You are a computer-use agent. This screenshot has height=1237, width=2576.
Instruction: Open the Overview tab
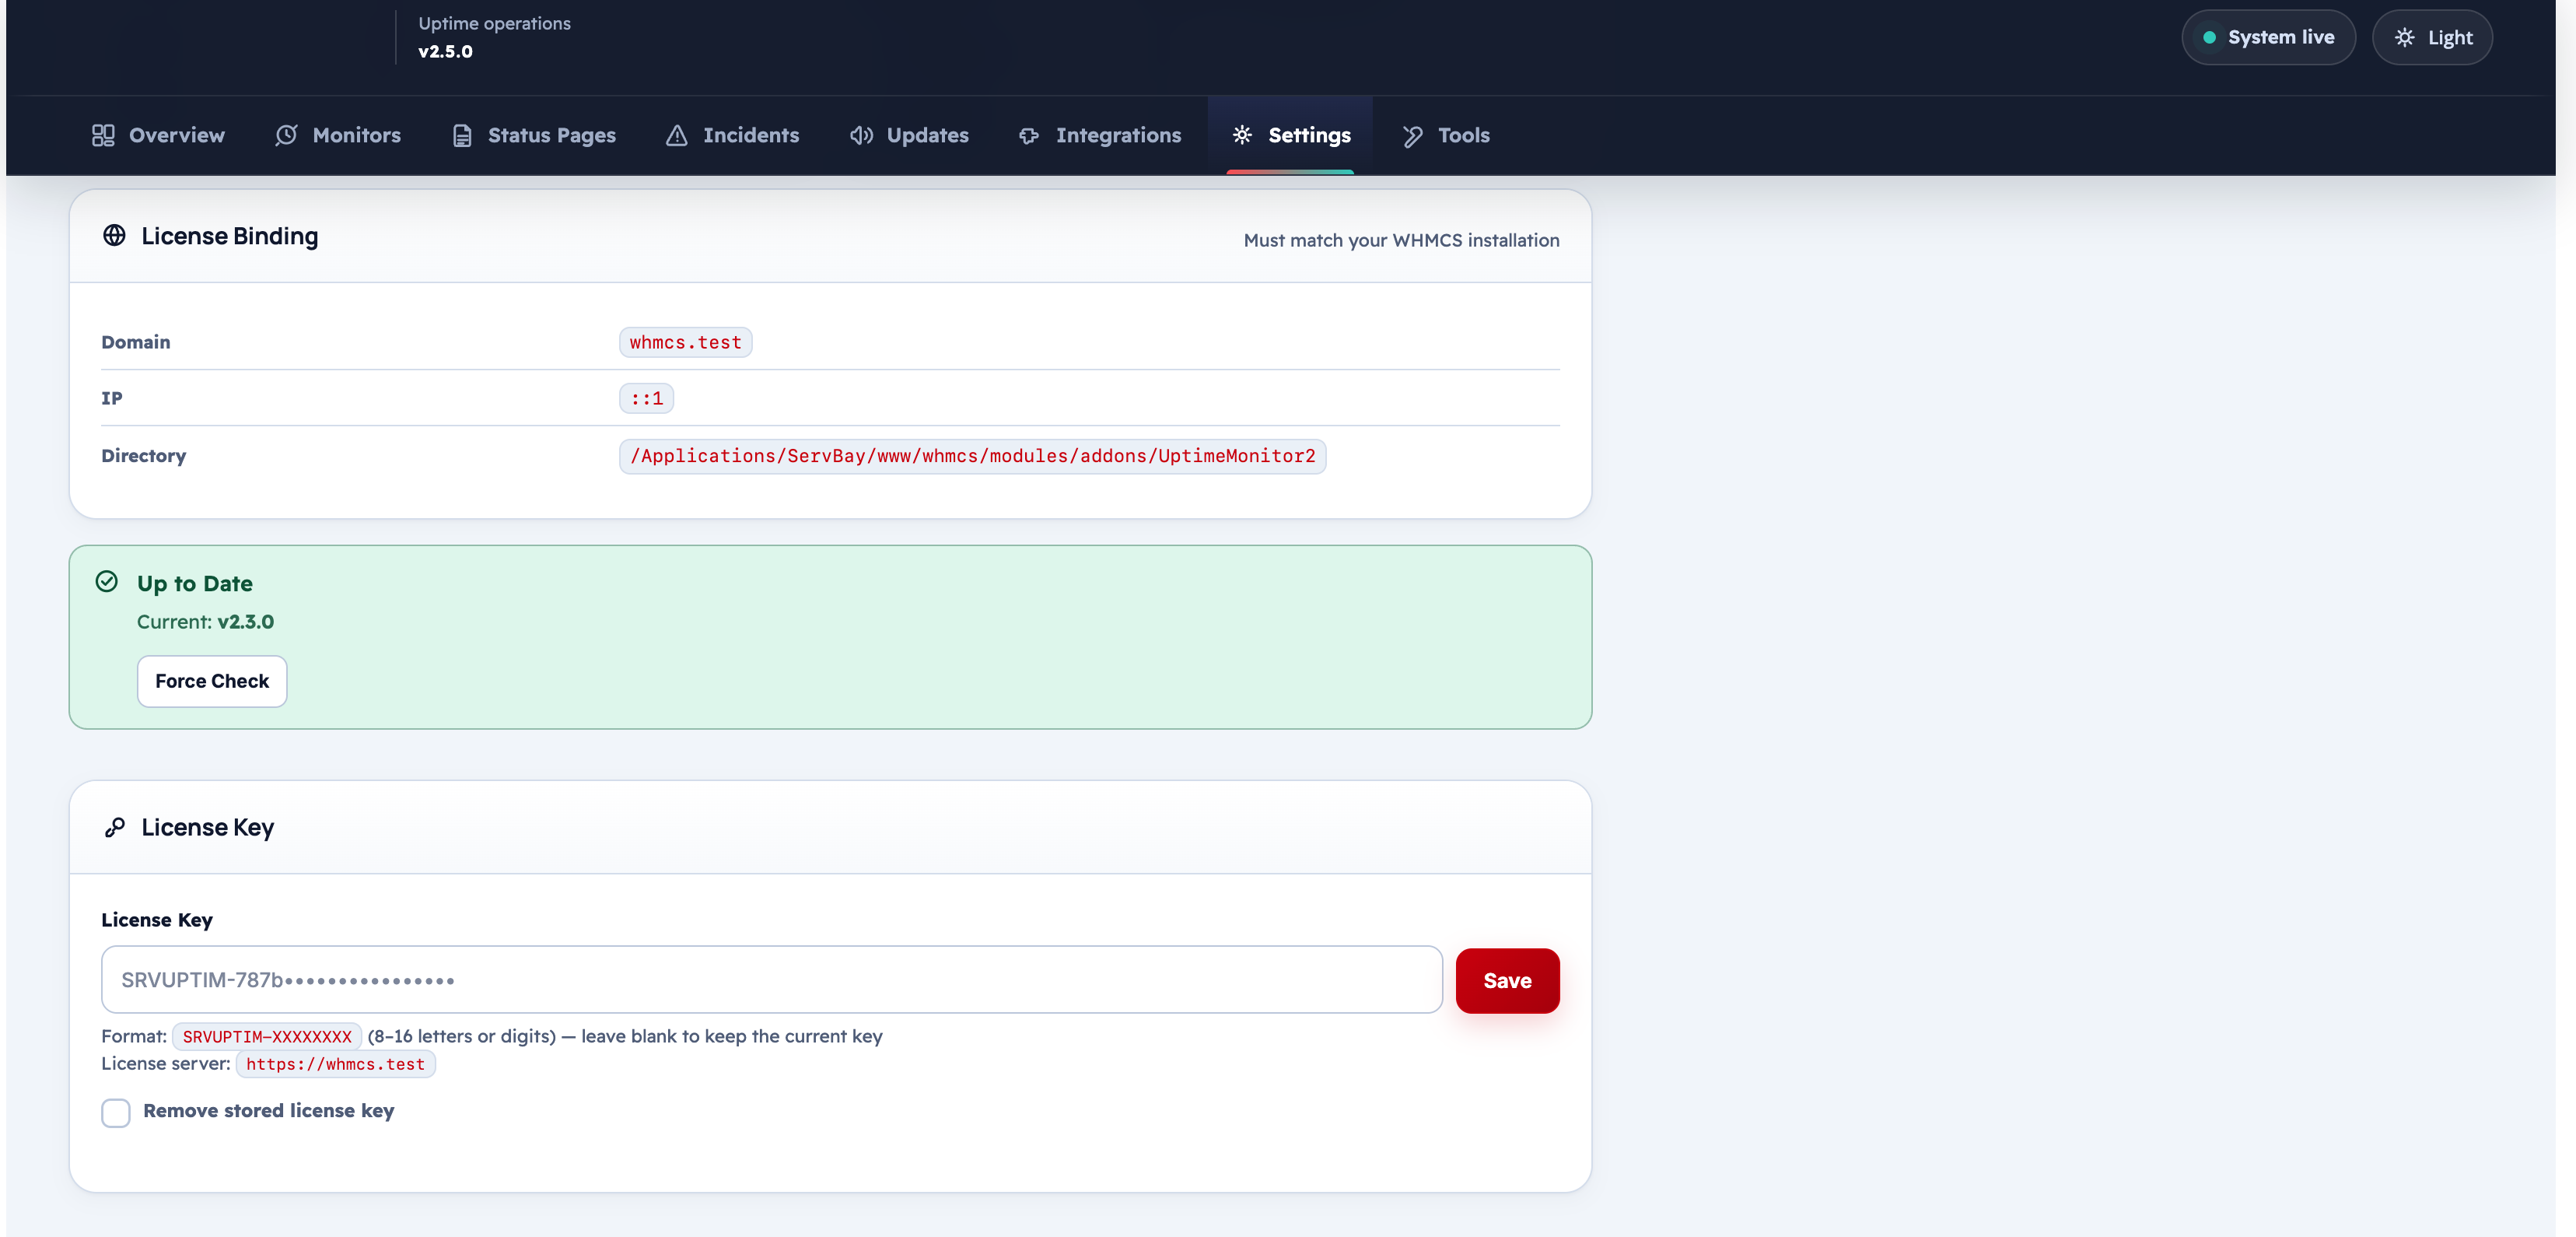(x=158, y=135)
